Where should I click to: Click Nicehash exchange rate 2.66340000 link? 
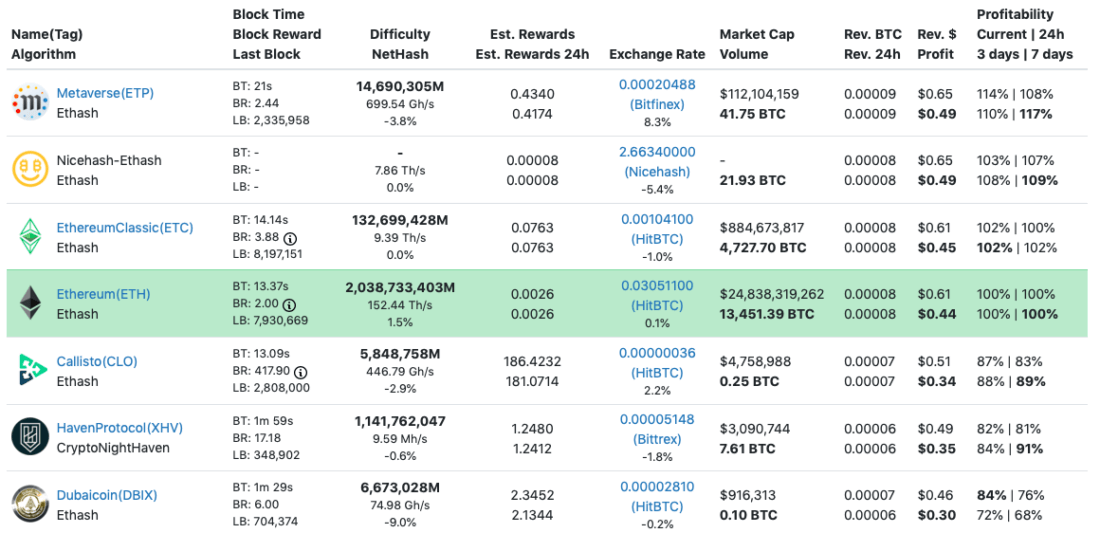pyautogui.click(x=657, y=152)
